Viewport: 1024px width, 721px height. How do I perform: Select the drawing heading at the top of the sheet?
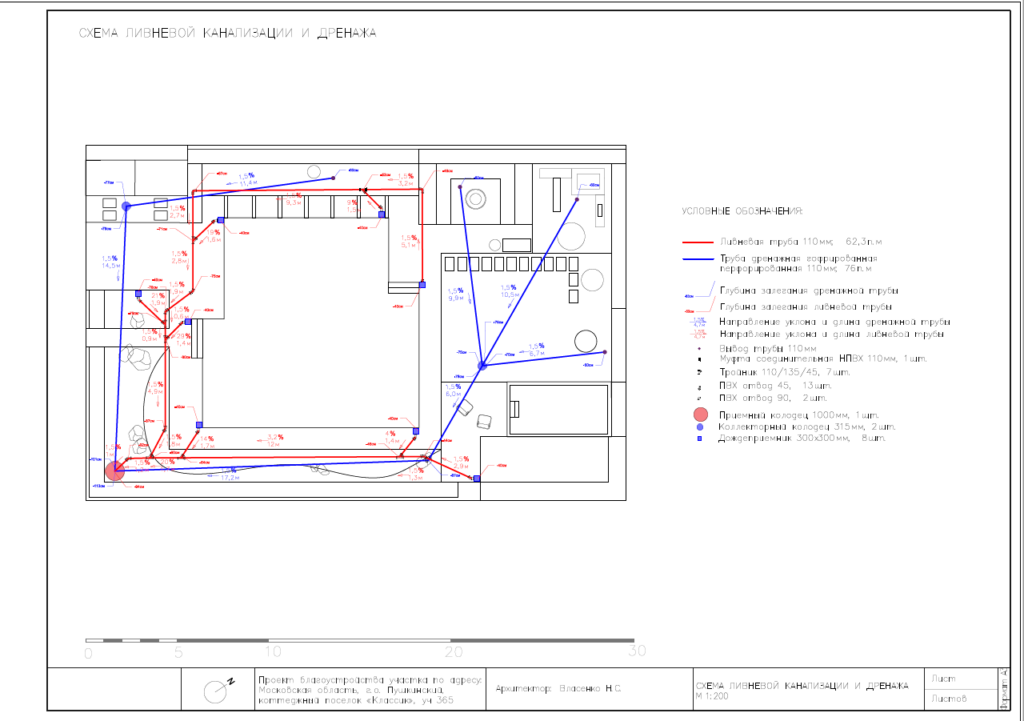228,33
